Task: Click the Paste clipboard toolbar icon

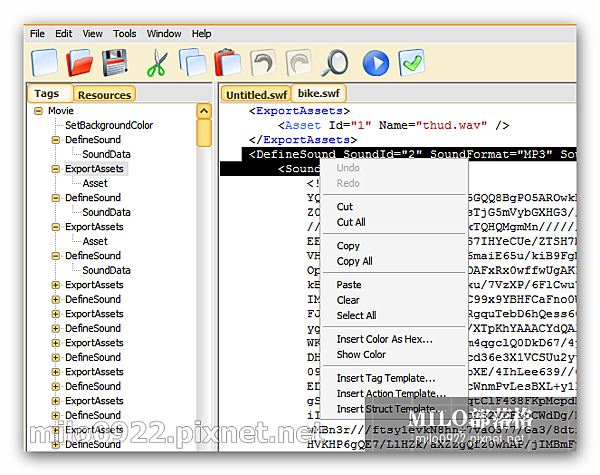Action: point(228,62)
